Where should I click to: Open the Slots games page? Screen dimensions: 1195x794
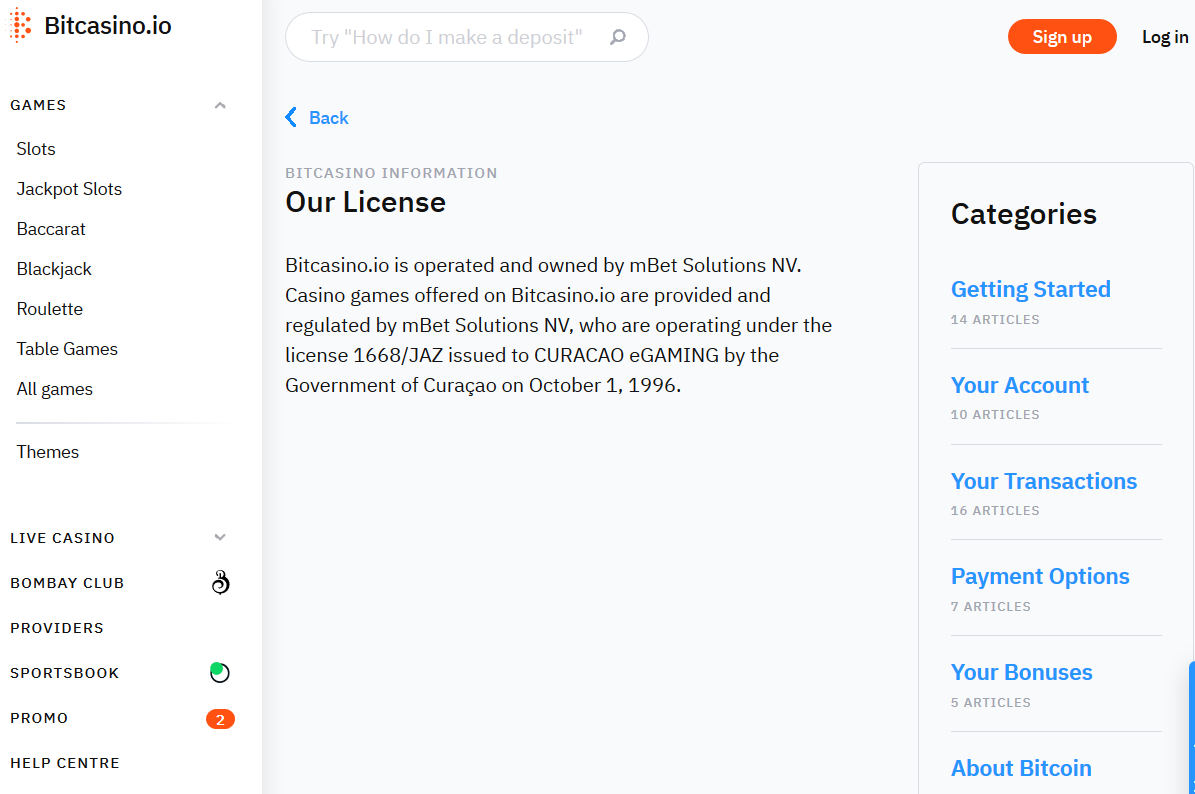coord(36,149)
